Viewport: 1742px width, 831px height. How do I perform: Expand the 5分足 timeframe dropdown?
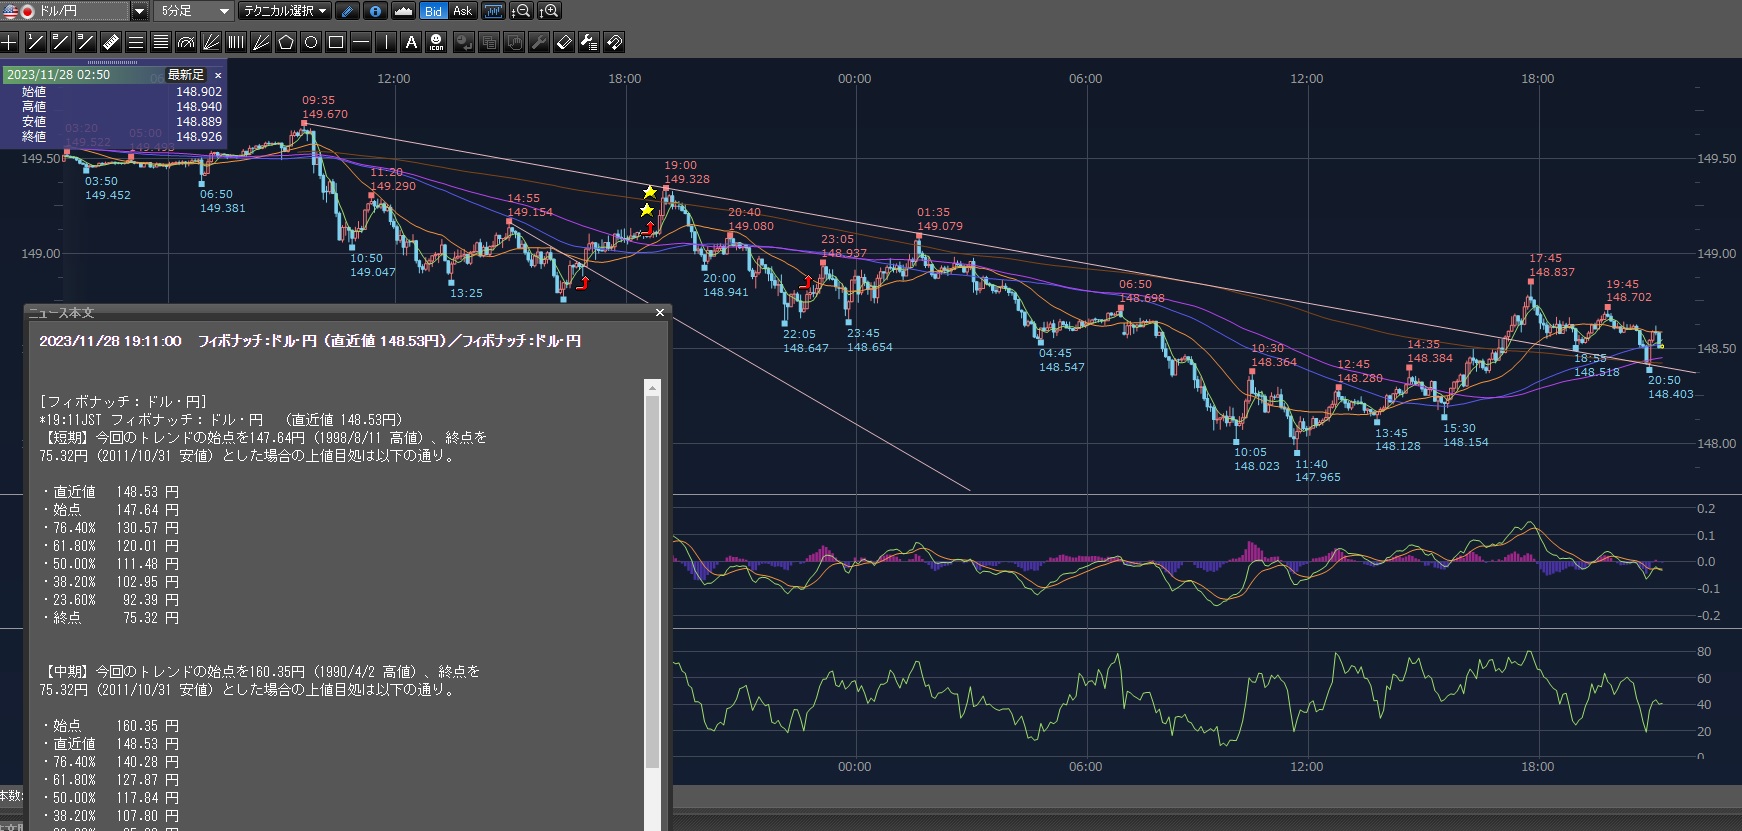click(x=224, y=11)
